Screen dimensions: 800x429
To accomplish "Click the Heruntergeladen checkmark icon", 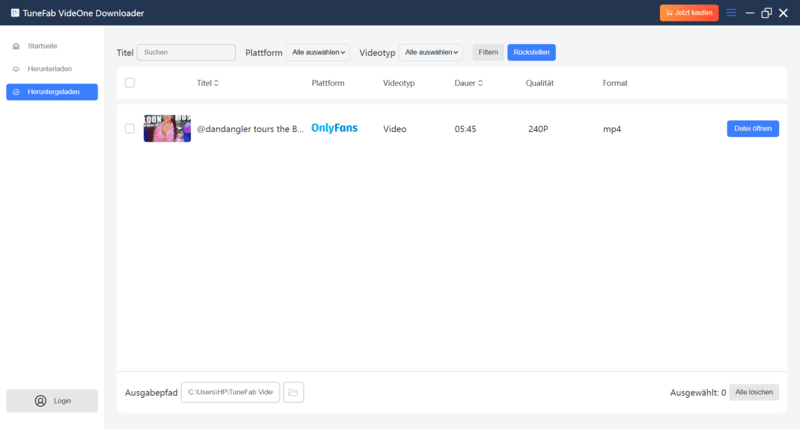I will [16, 92].
